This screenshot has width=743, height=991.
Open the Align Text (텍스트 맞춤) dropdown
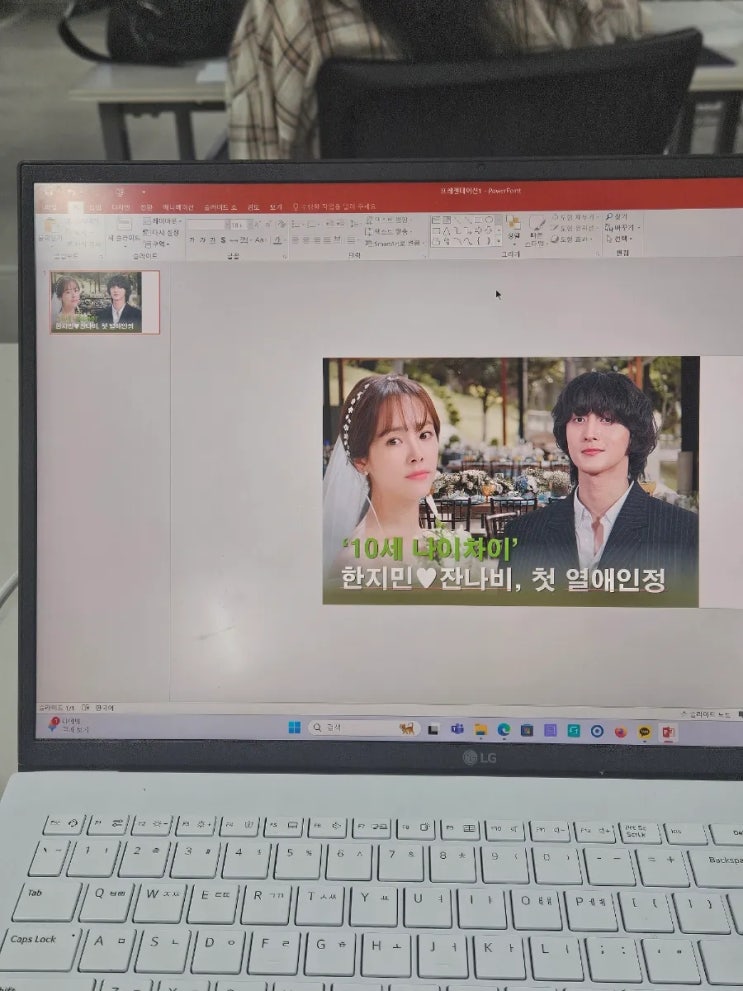(388, 231)
